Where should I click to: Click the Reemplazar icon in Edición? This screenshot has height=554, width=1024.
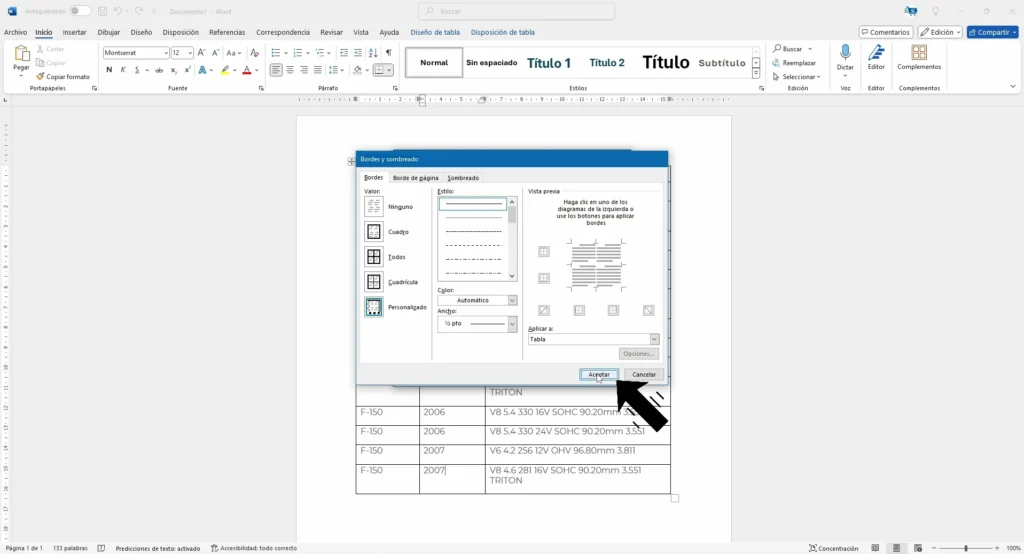click(776, 63)
